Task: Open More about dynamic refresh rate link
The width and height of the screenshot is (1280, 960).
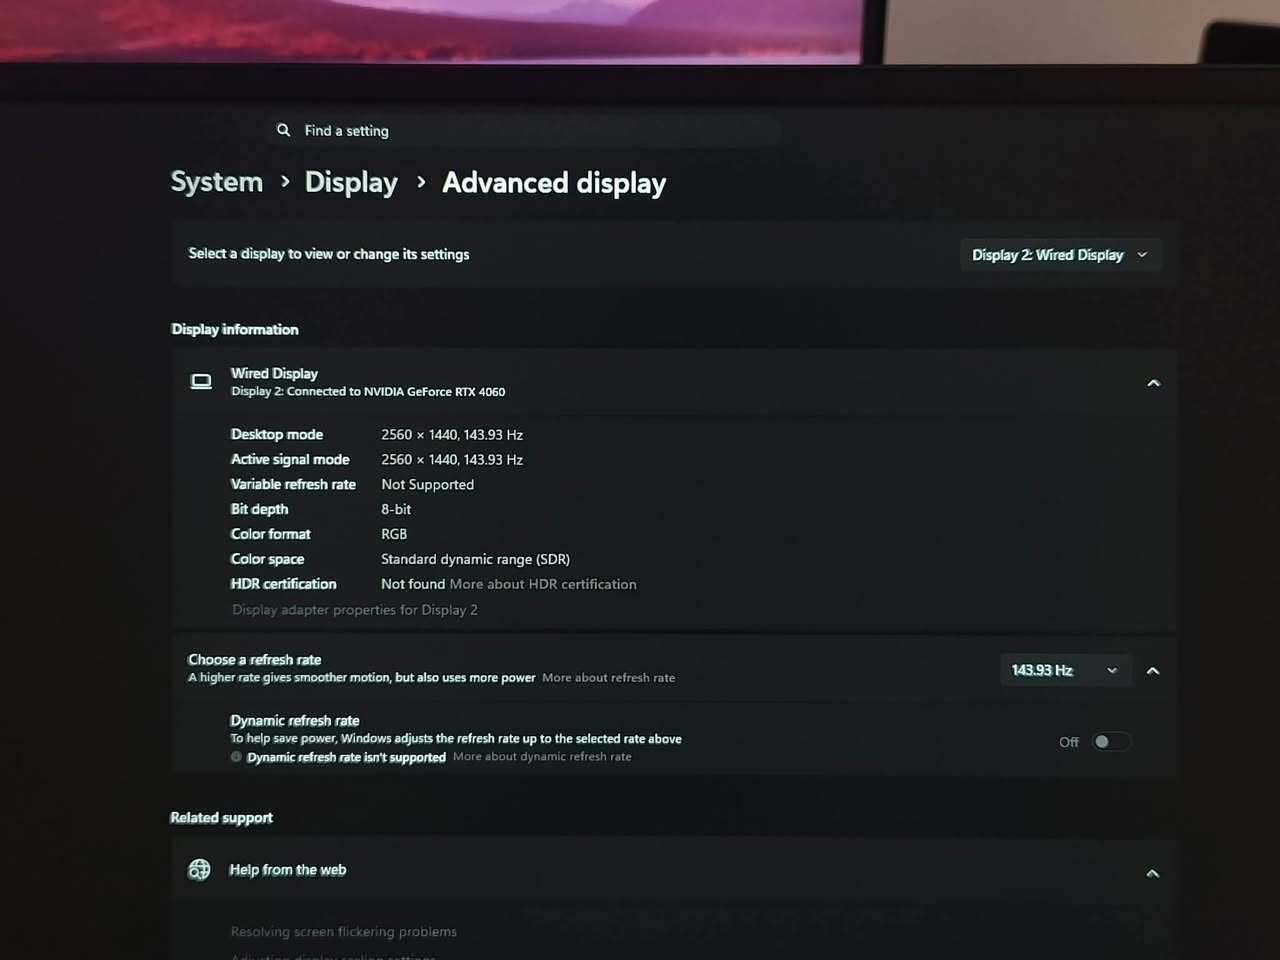Action: [x=542, y=757]
